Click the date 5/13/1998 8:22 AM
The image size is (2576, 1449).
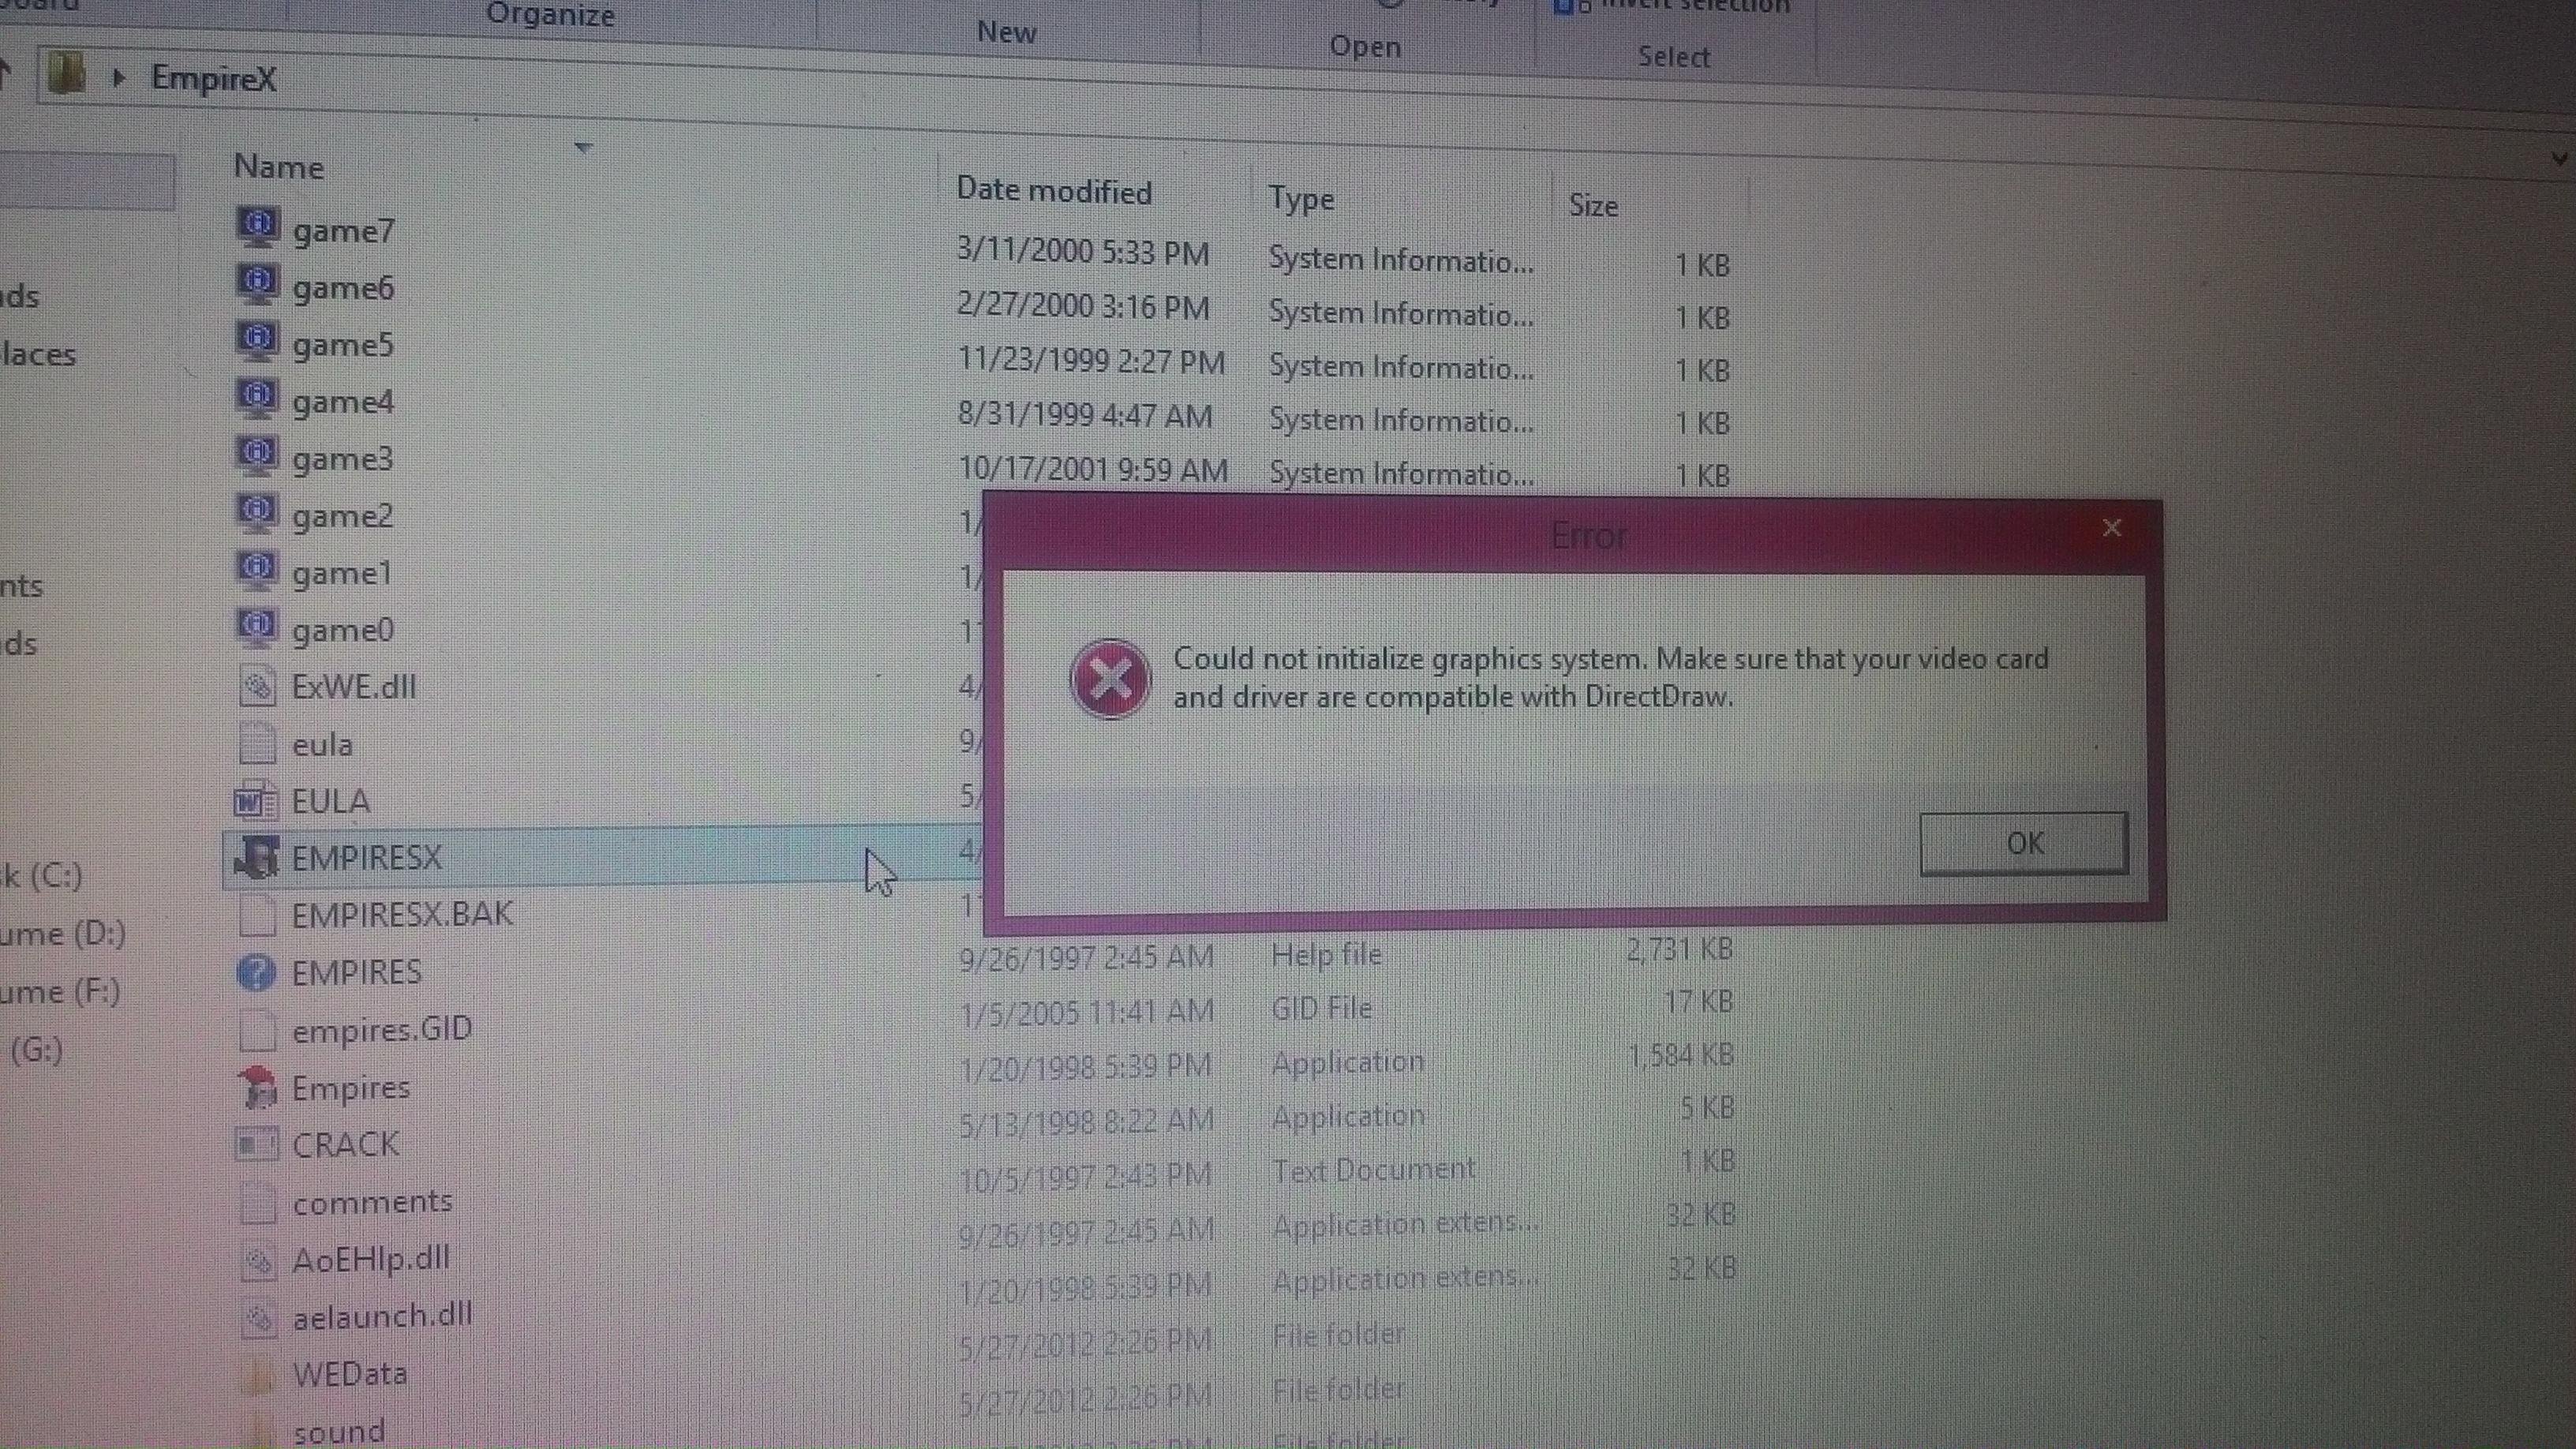(x=1087, y=1120)
